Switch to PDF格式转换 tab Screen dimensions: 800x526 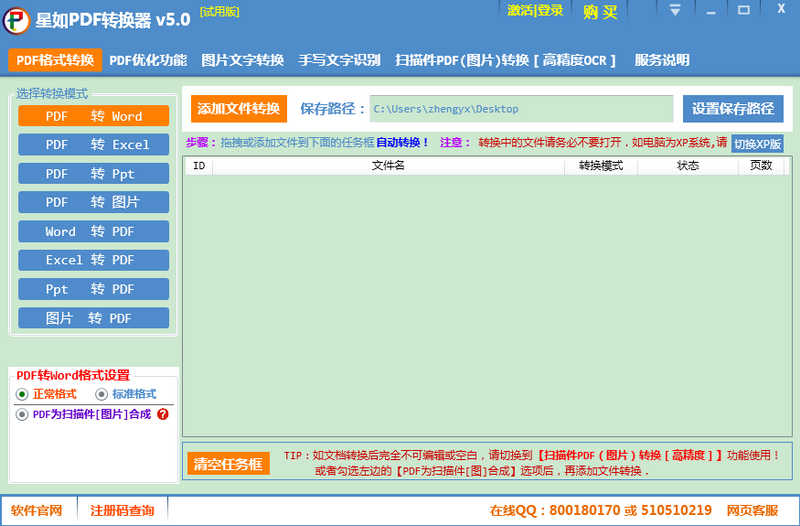point(55,60)
